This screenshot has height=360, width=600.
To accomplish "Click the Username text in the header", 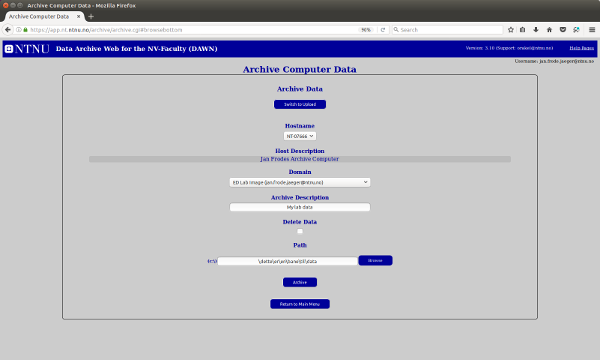I will coord(554,61).
